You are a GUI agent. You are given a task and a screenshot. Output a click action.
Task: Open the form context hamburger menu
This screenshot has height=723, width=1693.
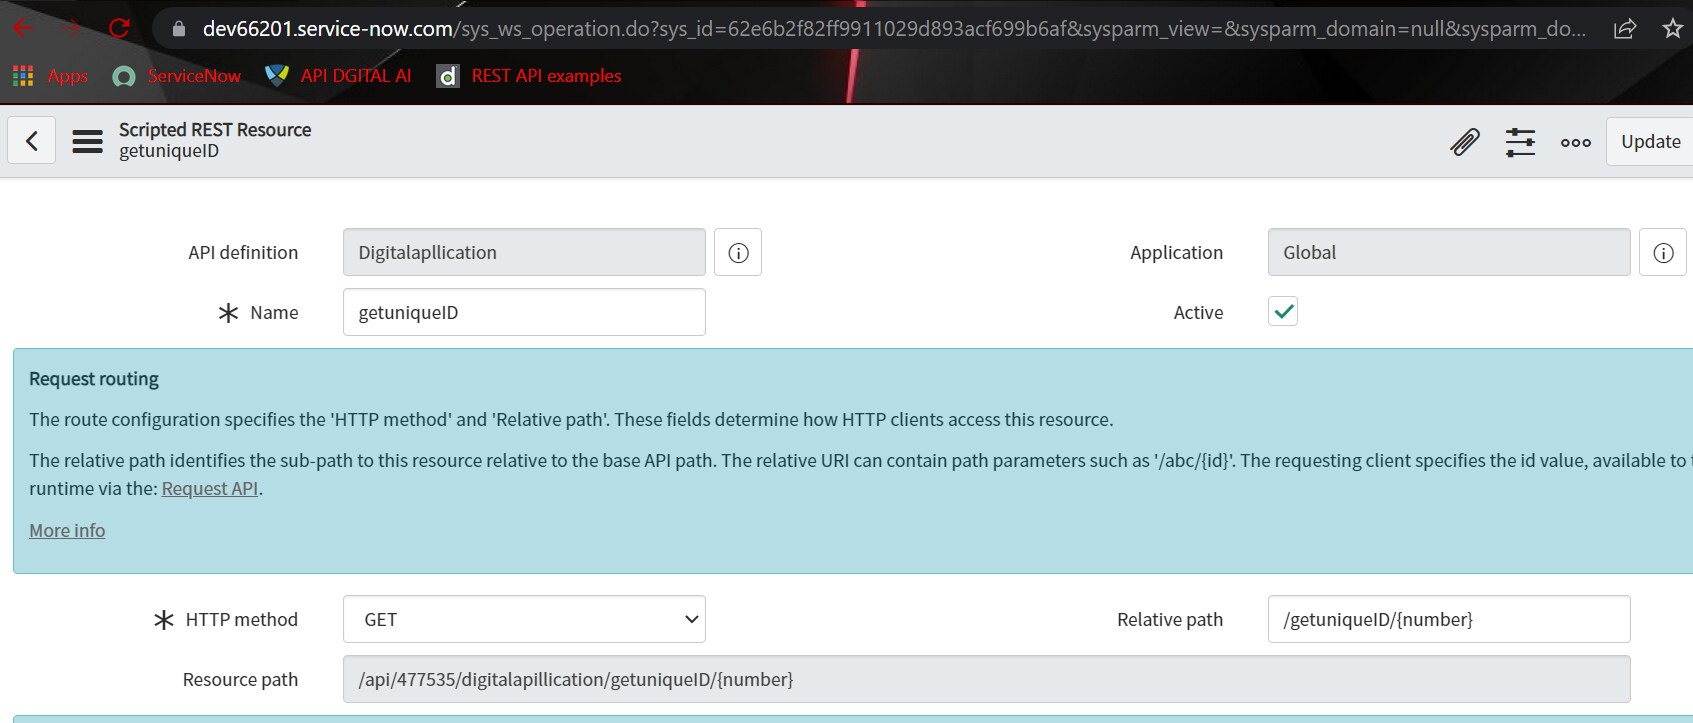pos(87,141)
